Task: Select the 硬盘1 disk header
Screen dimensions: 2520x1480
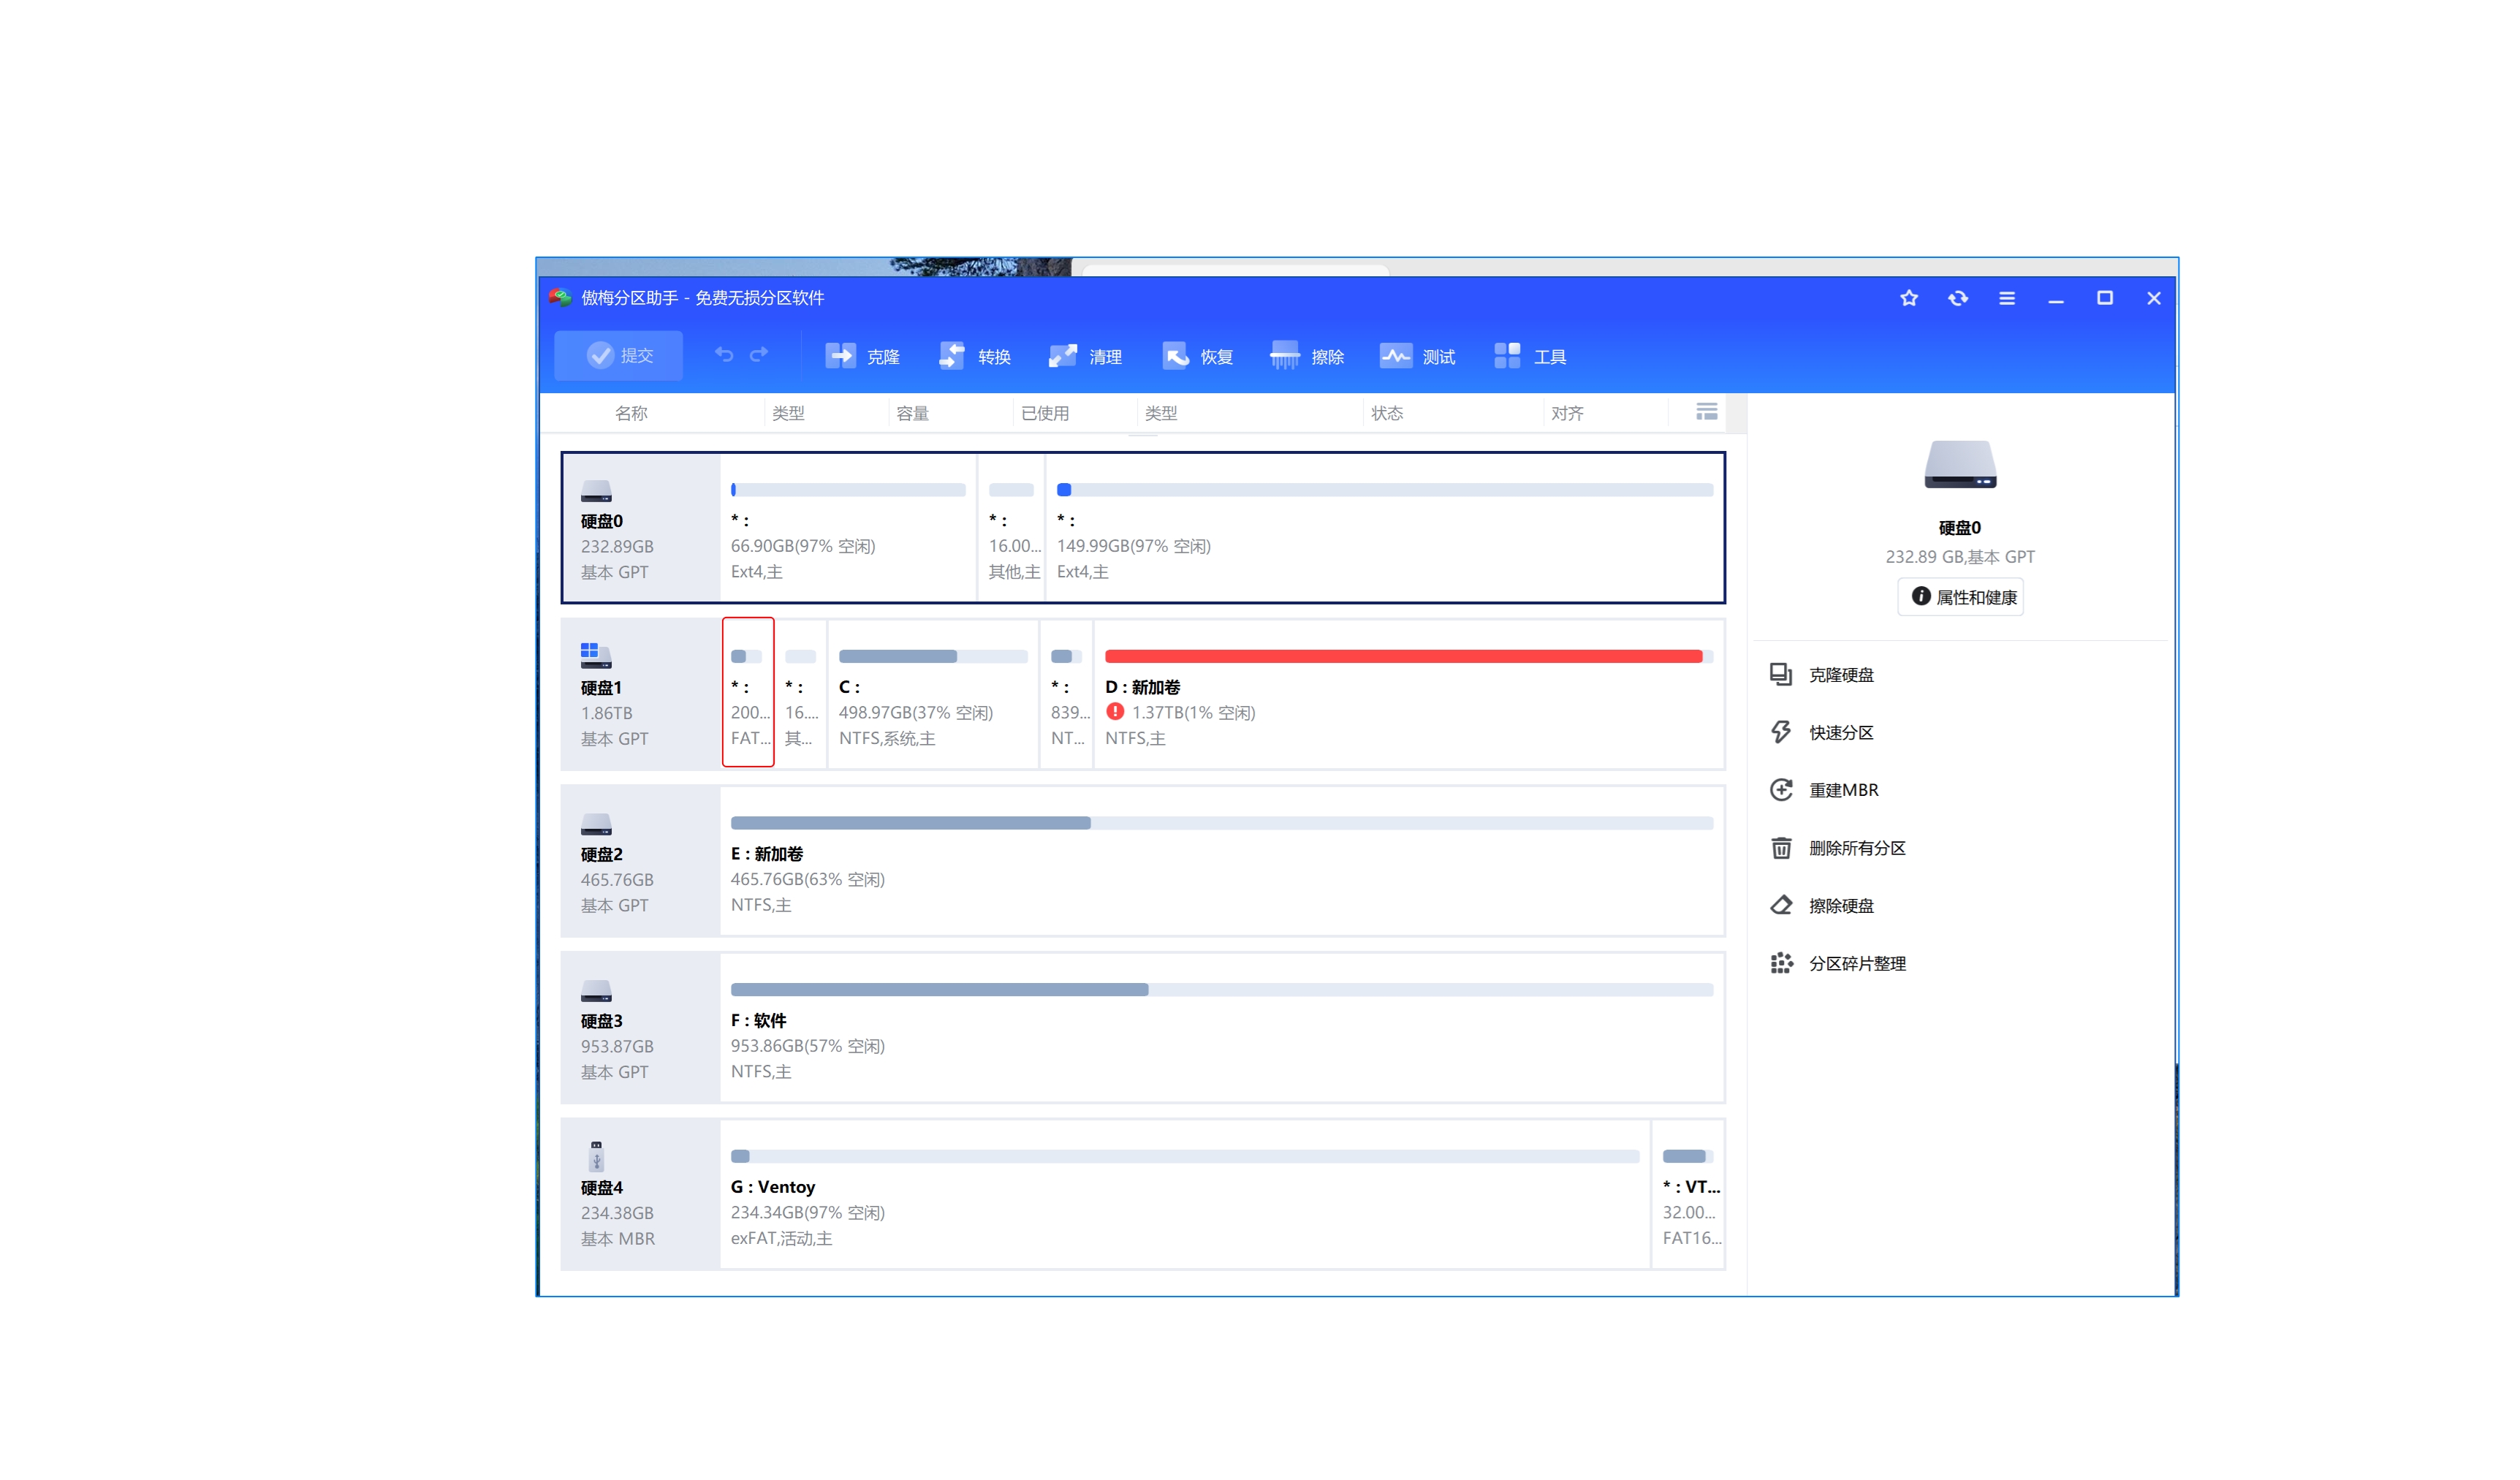Action: coord(641,695)
